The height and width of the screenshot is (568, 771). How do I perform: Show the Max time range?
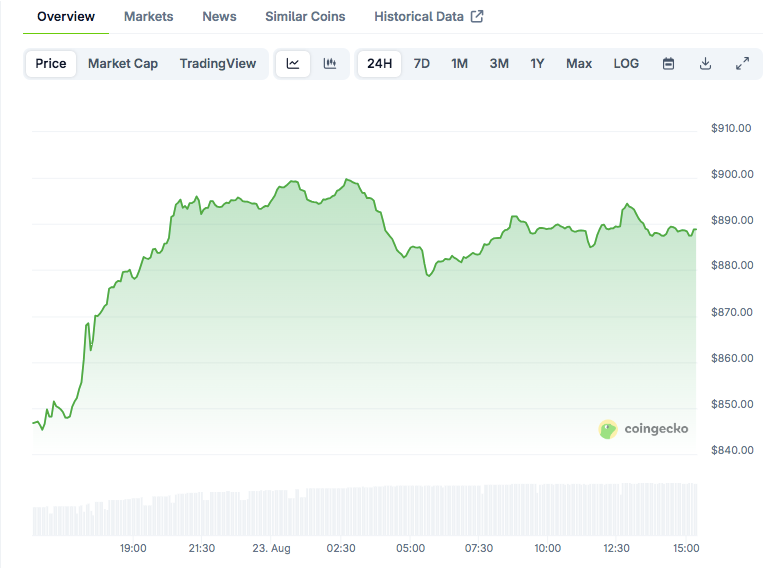coord(579,63)
